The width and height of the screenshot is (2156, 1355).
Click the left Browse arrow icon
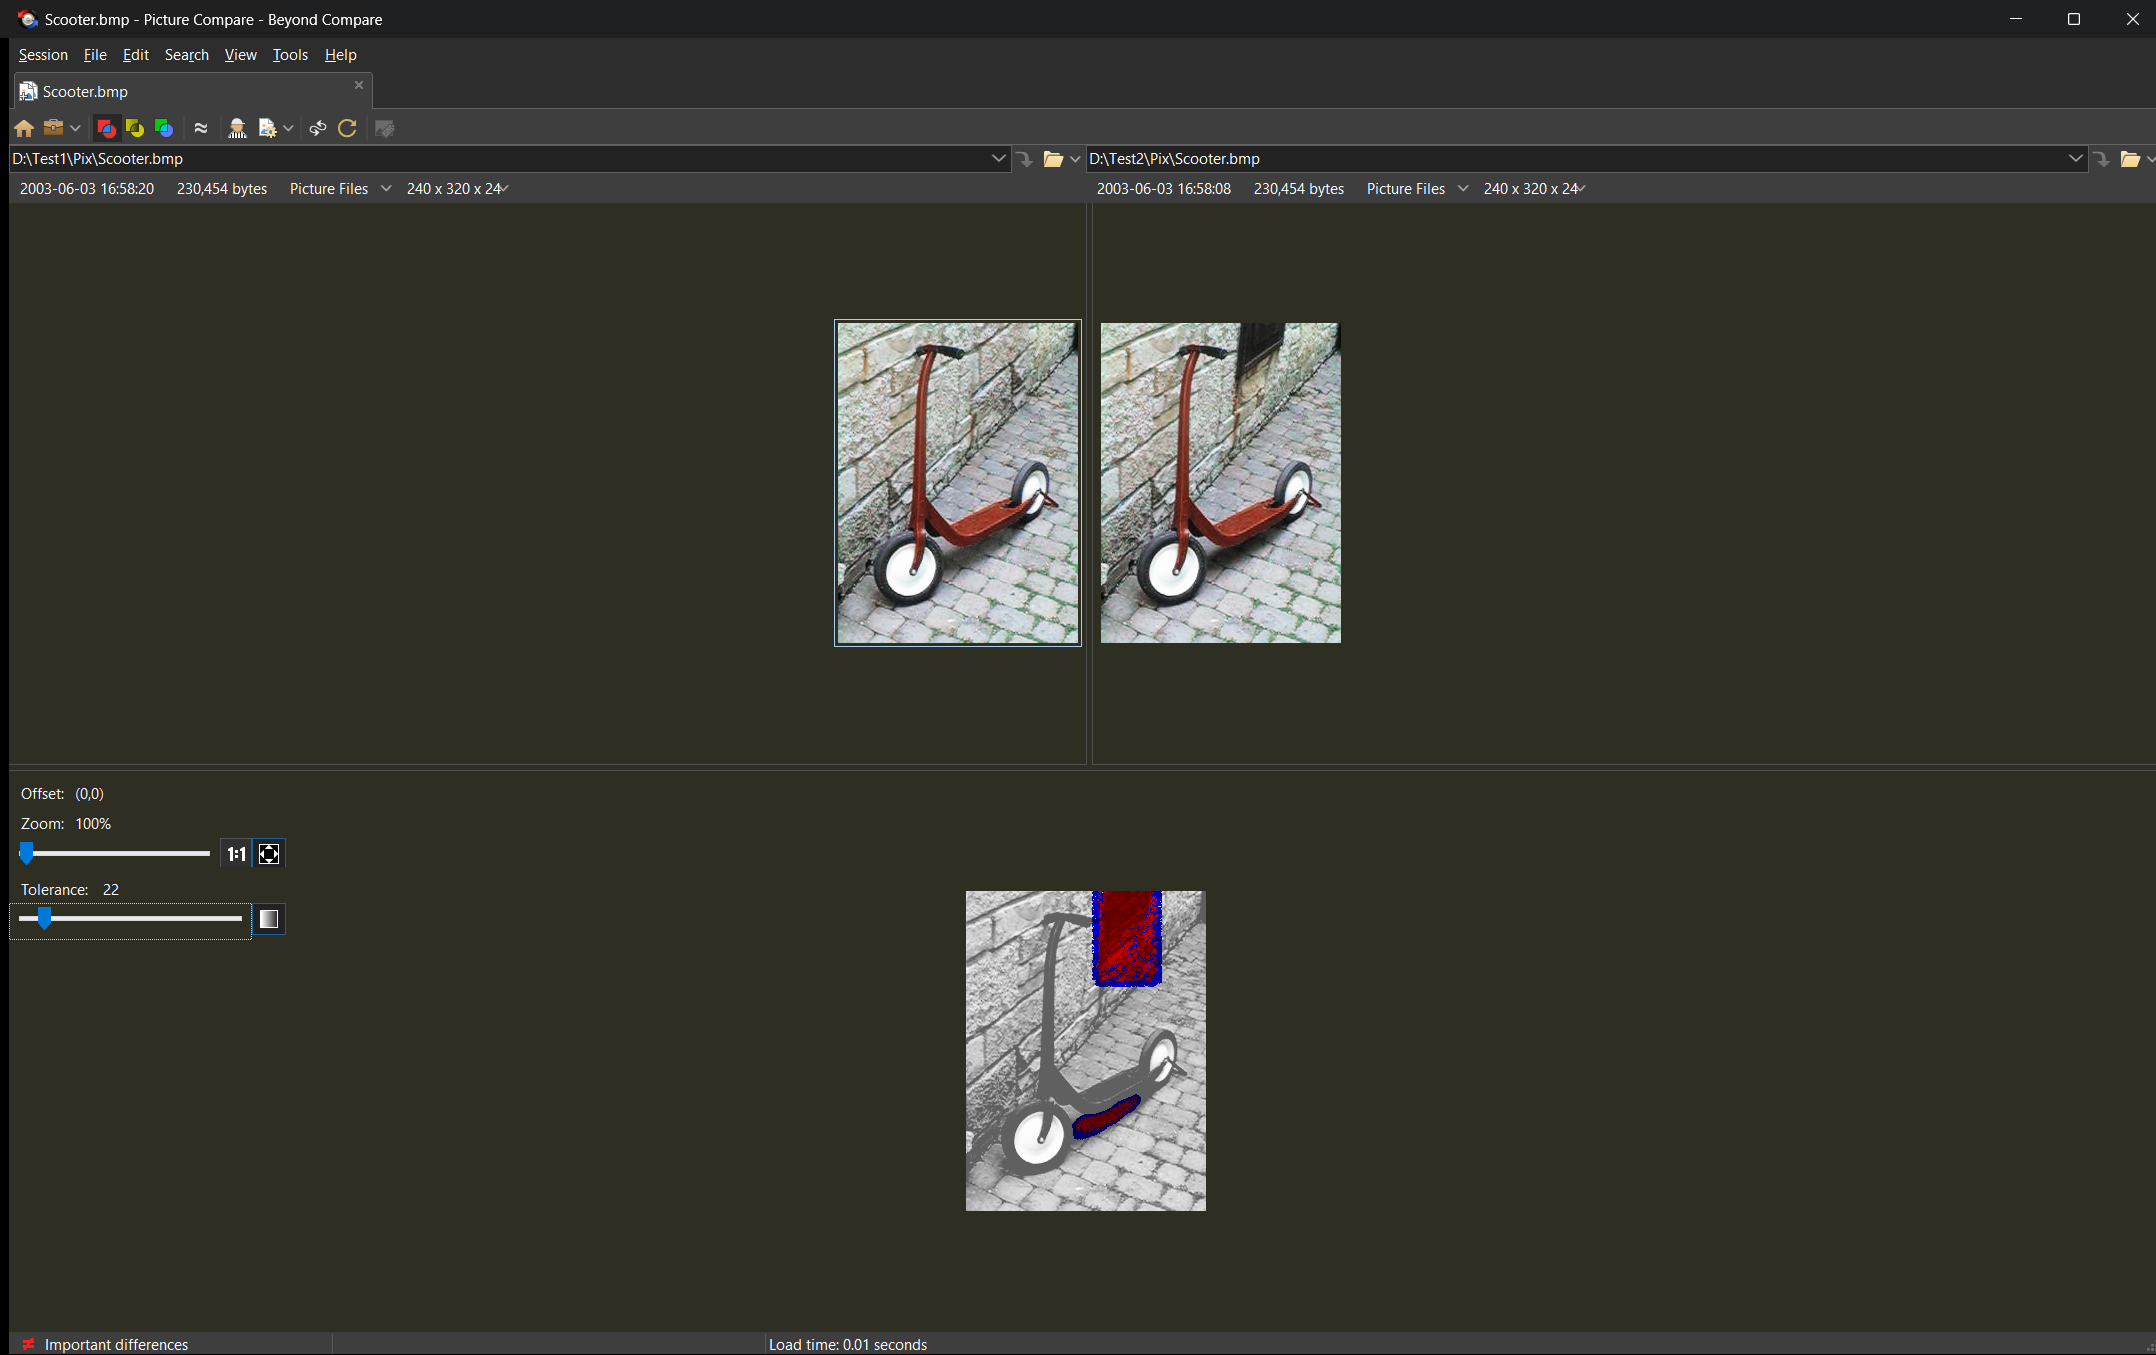coord(1025,159)
